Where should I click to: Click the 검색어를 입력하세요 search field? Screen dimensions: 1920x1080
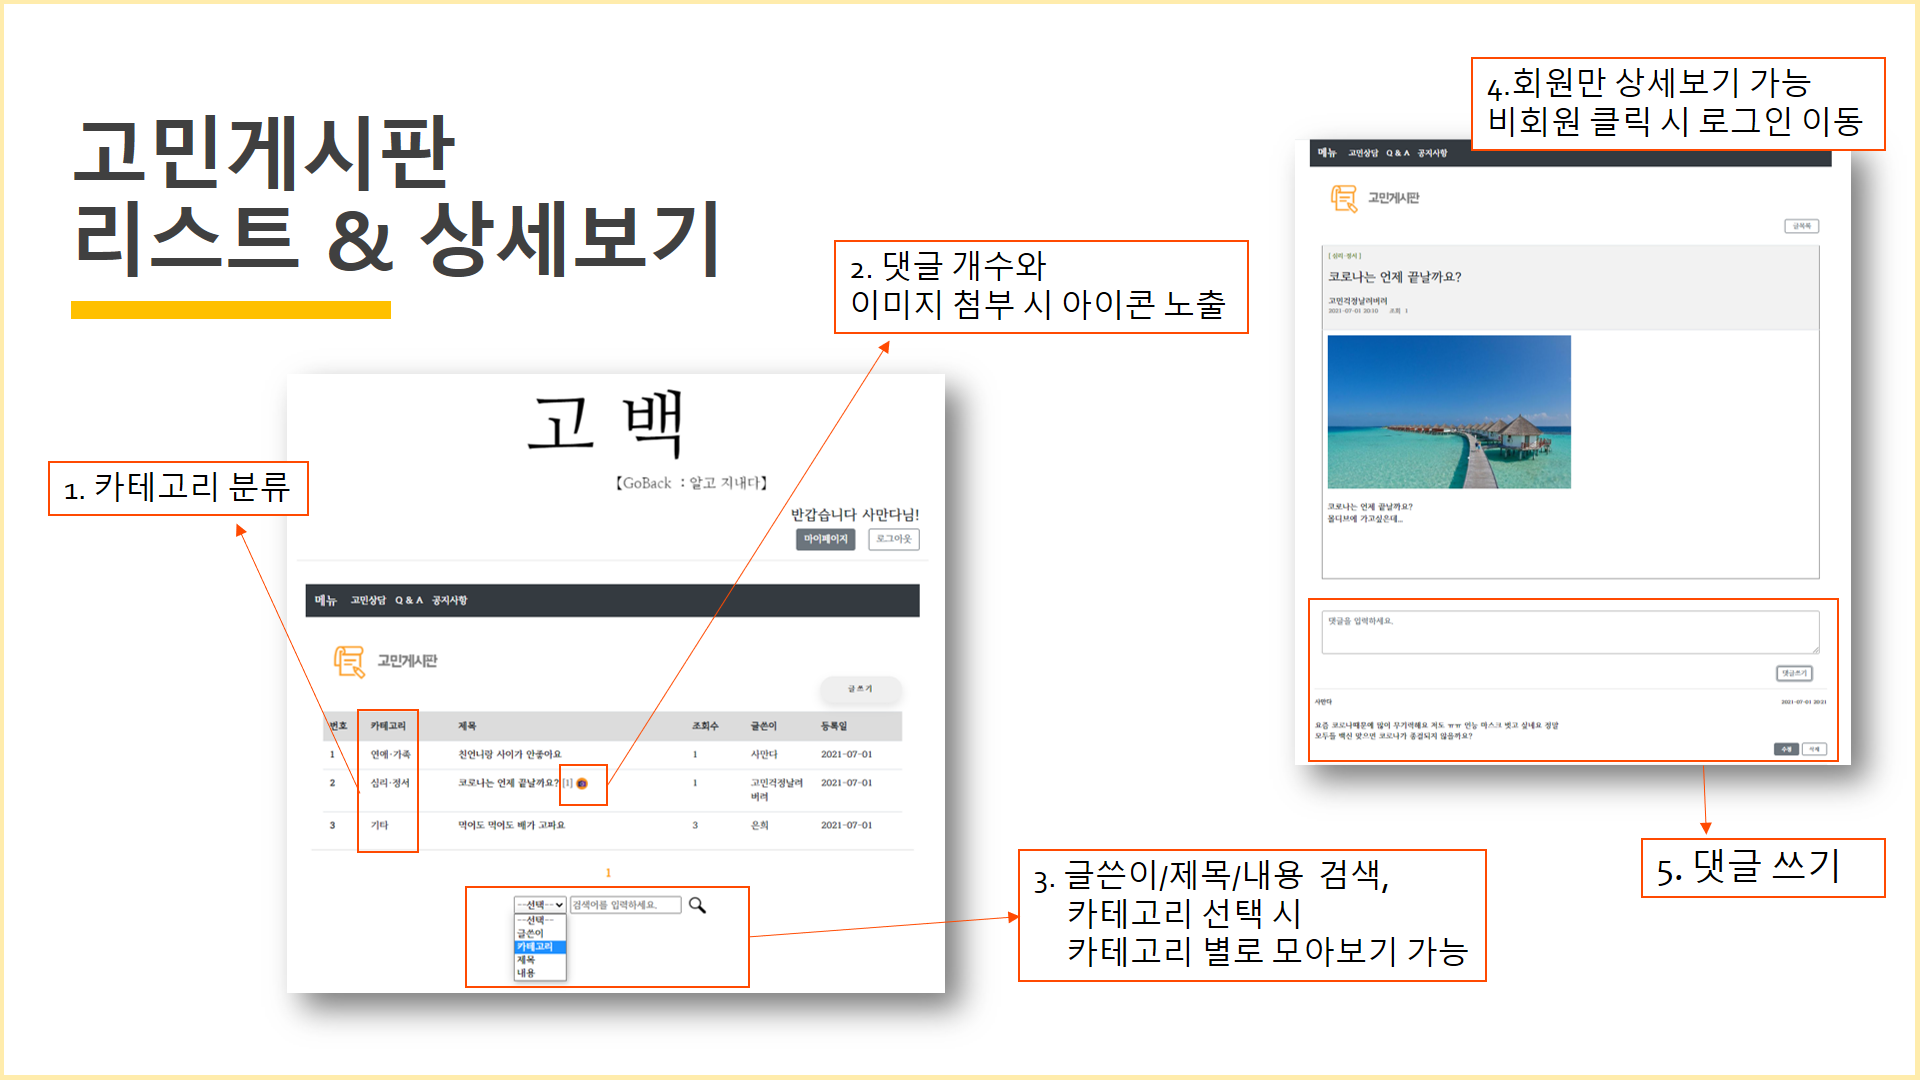[x=626, y=905]
